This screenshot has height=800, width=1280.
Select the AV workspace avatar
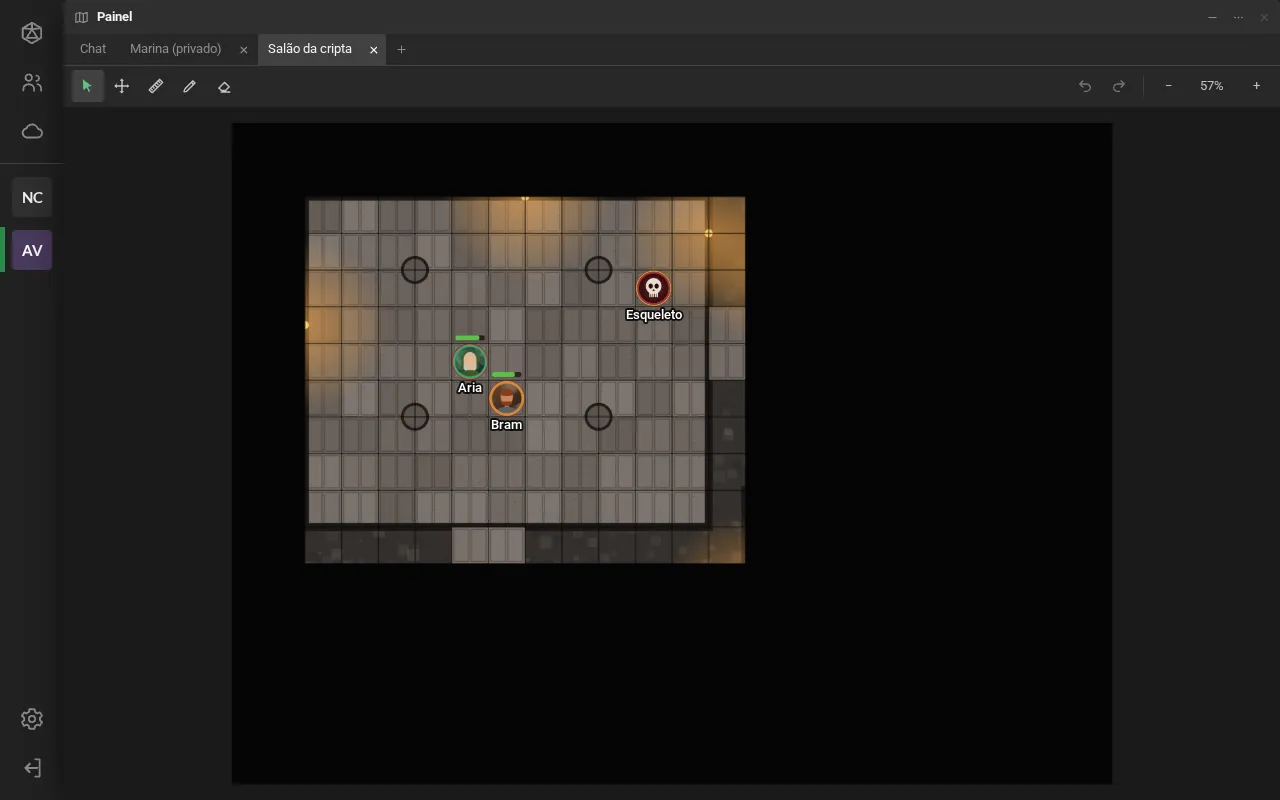[32, 250]
